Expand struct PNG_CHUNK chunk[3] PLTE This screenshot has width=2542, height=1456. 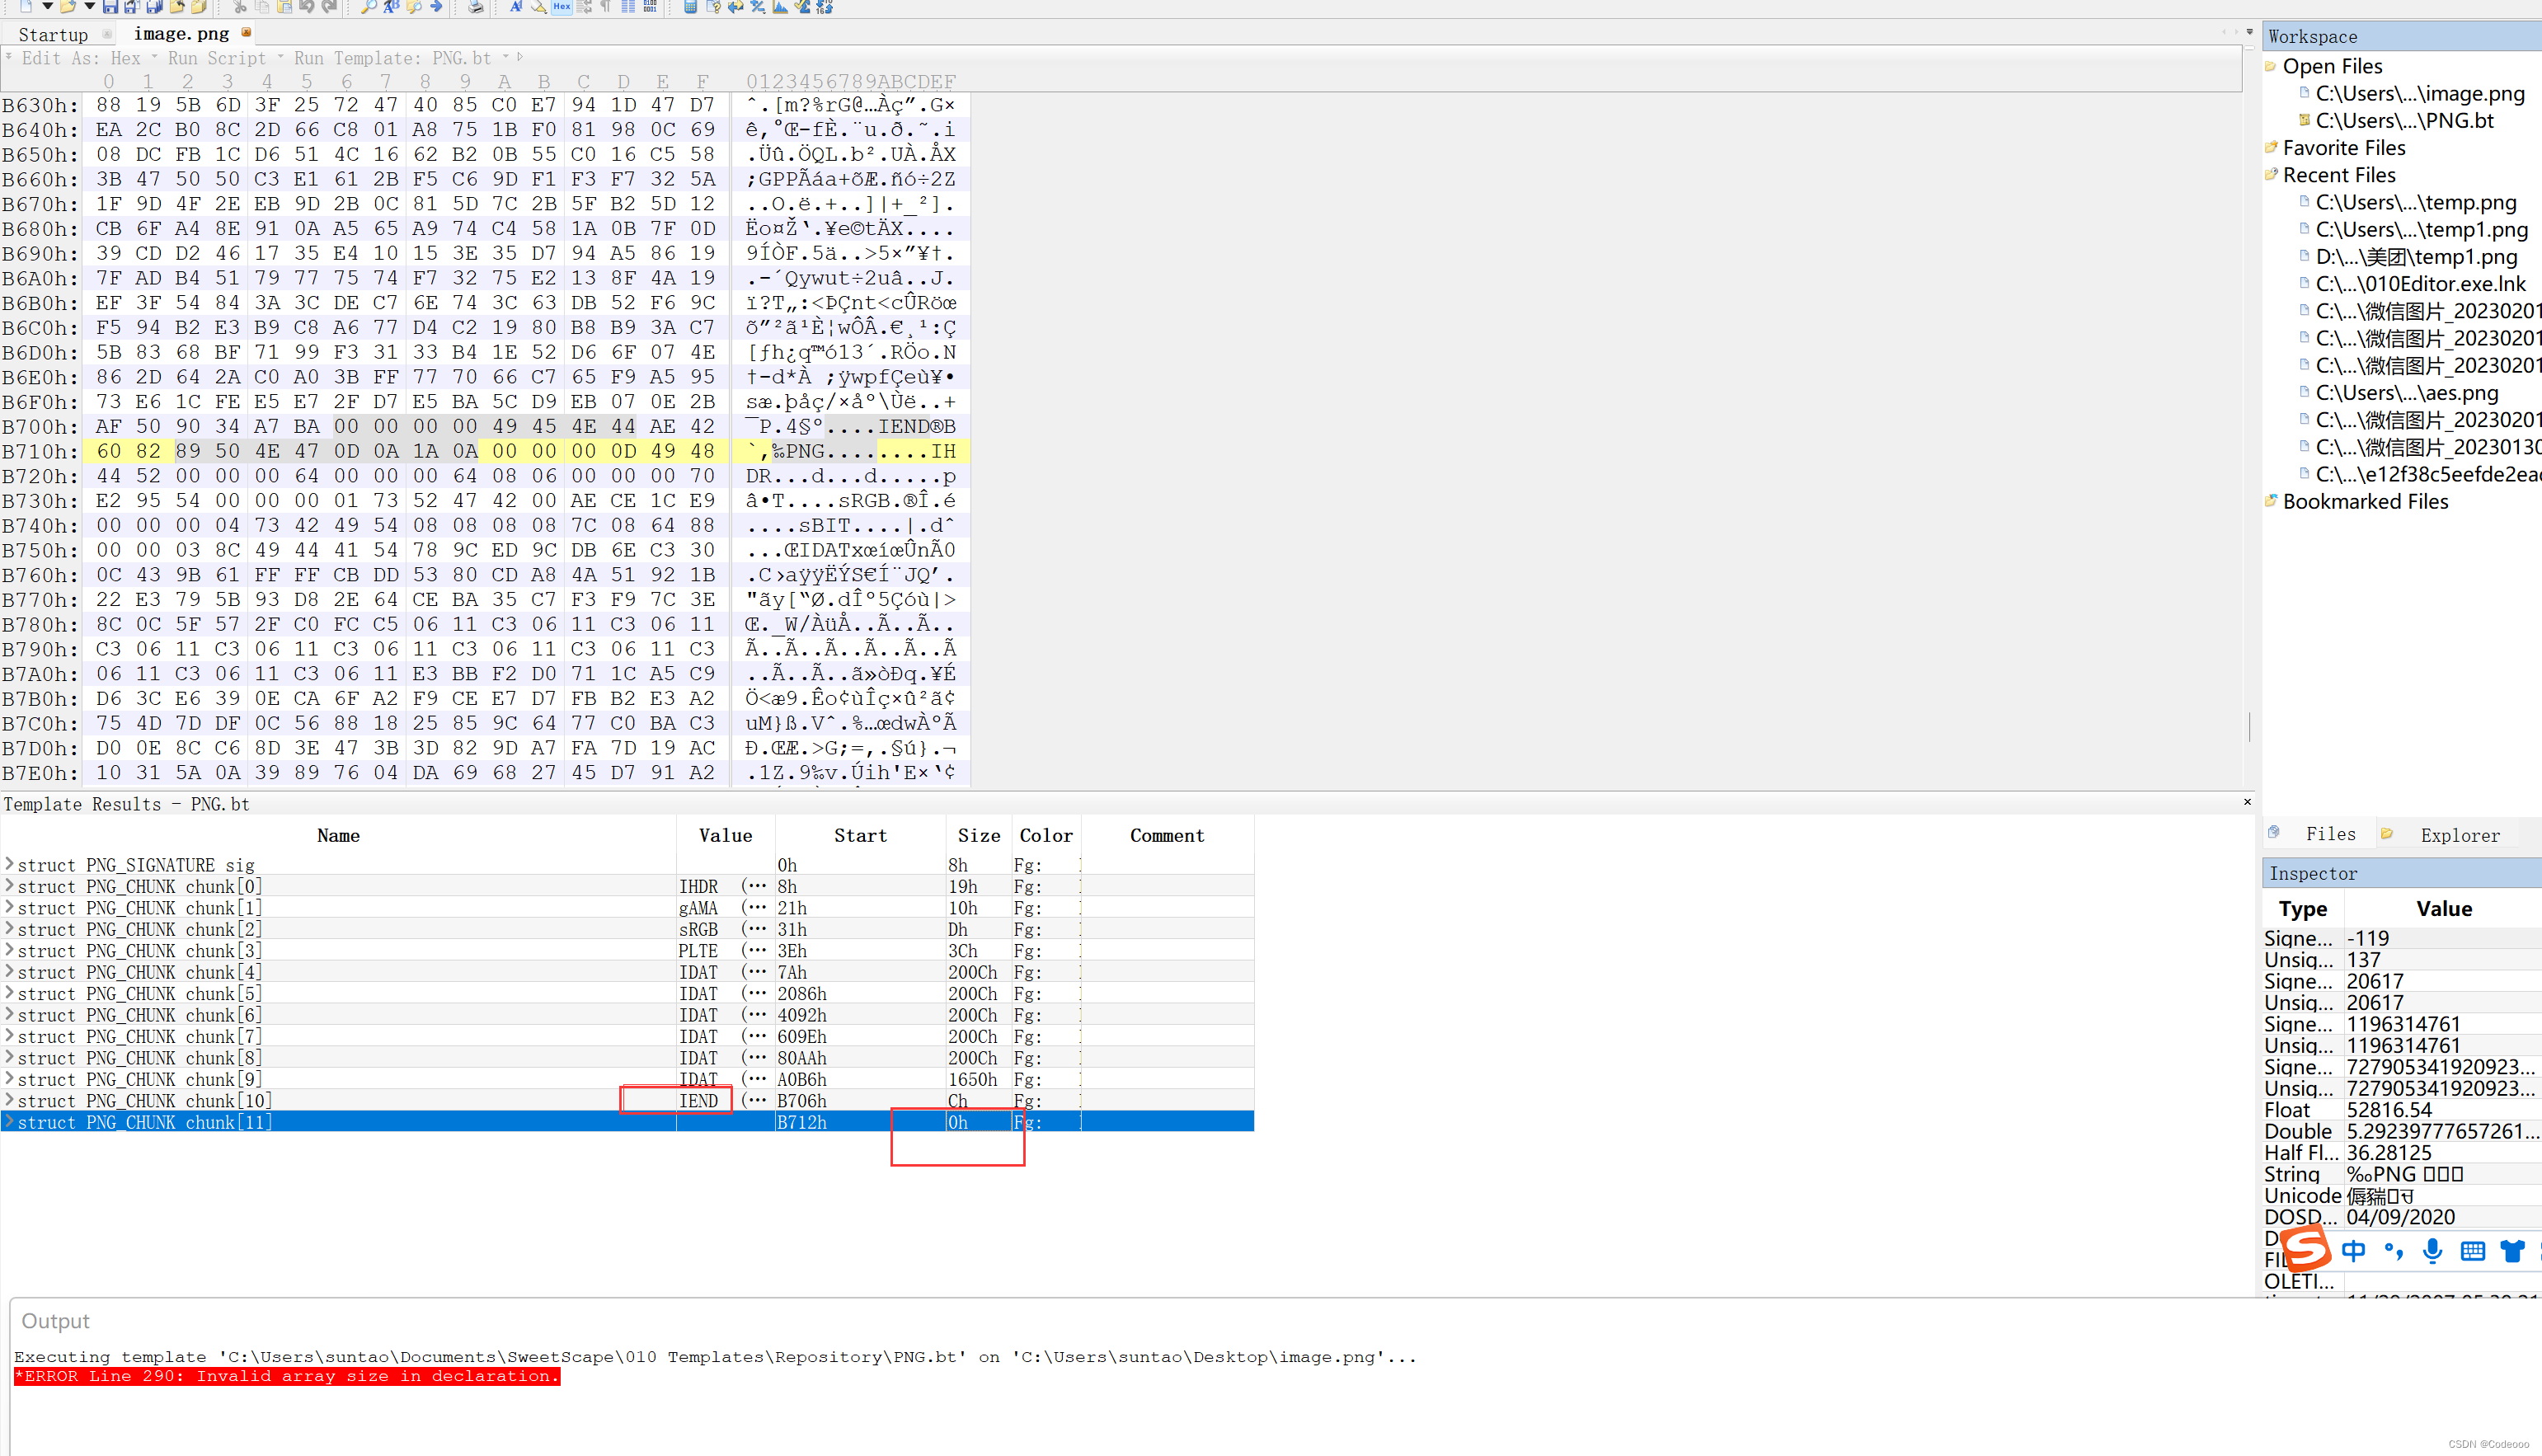tap(10, 950)
